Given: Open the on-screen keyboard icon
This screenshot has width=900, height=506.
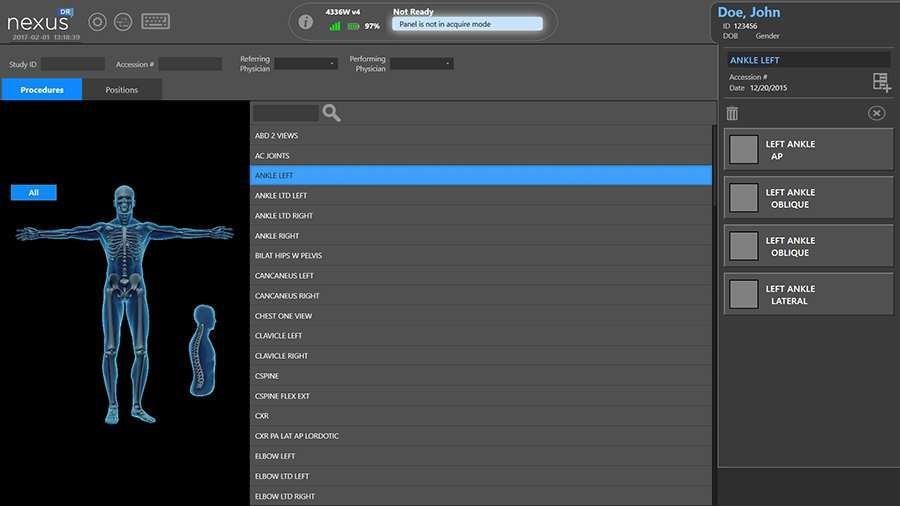Looking at the screenshot, I should click(x=155, y=21).
